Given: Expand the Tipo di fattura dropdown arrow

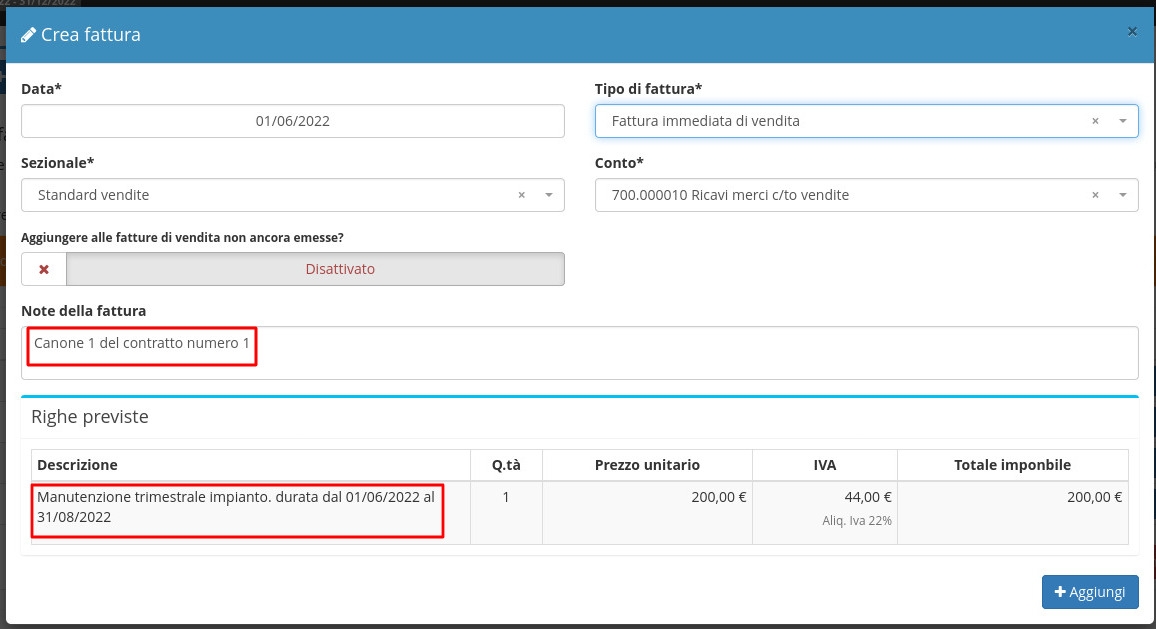Looking at the screenshot, I should tap(1122, 121).
